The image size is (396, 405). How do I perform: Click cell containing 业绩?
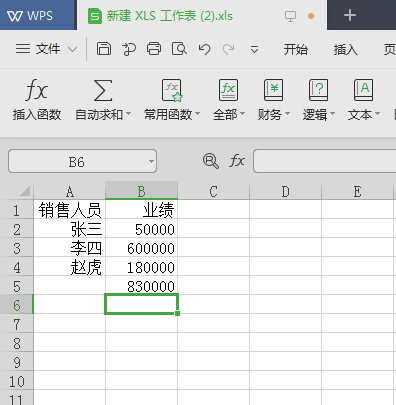141,210
